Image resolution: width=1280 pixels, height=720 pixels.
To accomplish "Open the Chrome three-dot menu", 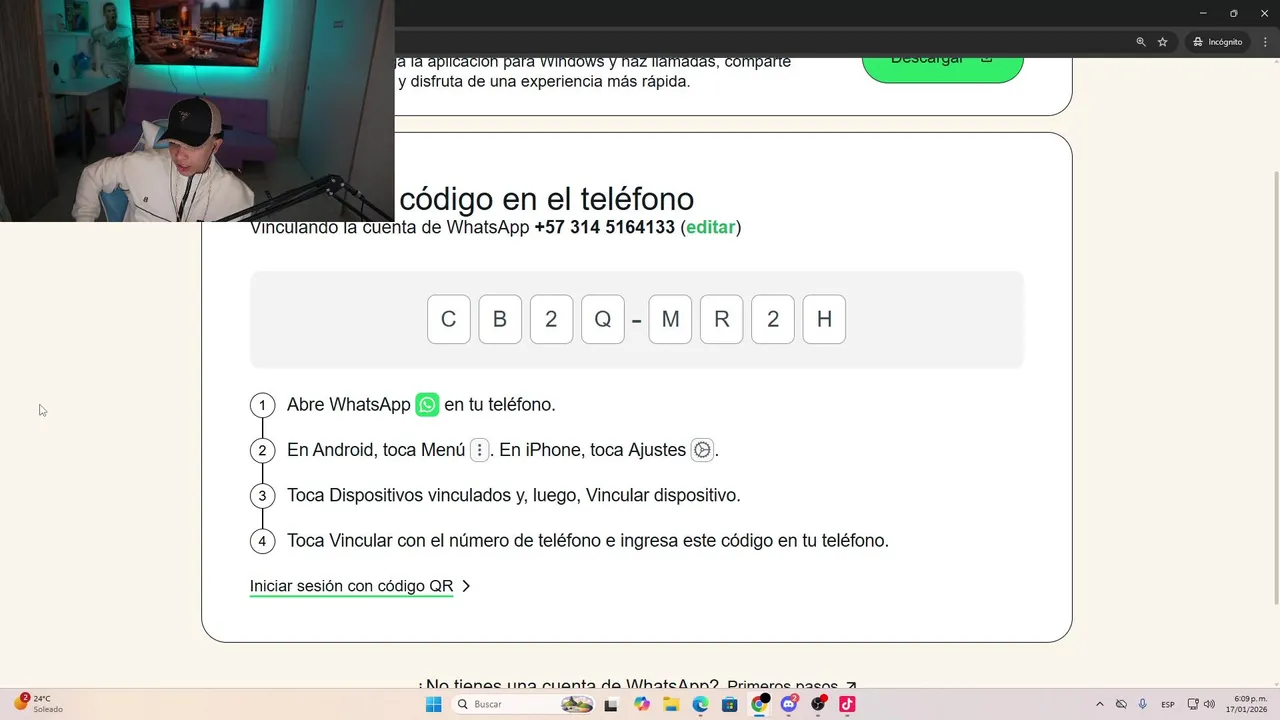I will point(1265,42).
